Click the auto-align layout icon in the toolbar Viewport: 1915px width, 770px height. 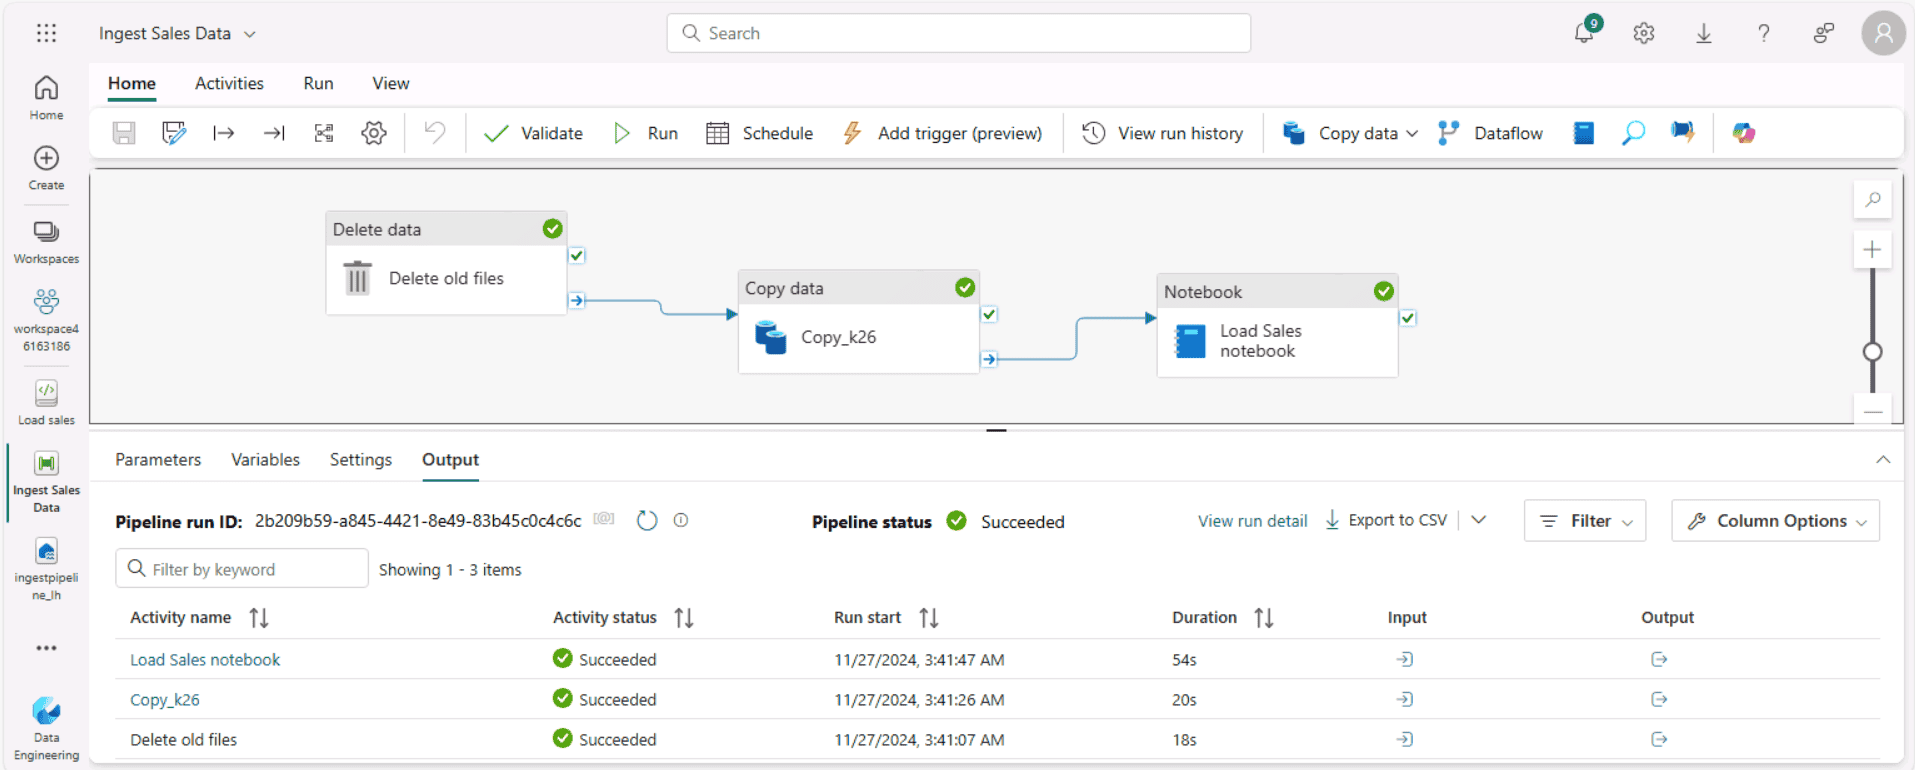[x=324, y=133]
